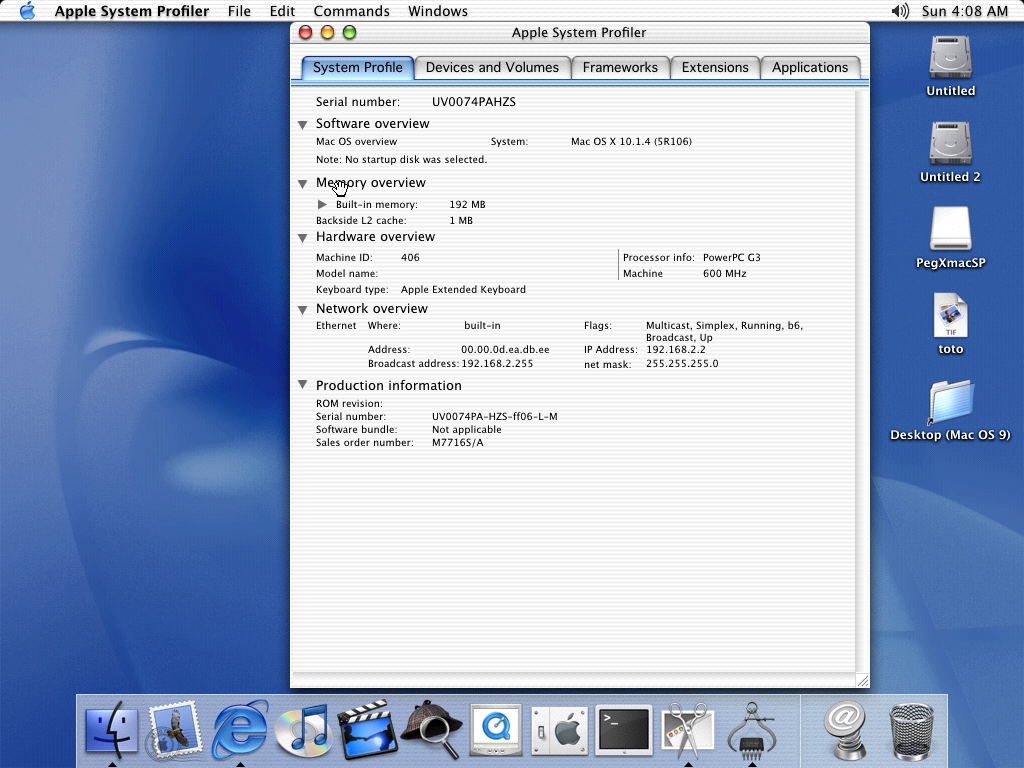This screenshot has height=768, width=1024.
Task: Open iMovie clapperboard icon in Dock
Action: [367, 730]
